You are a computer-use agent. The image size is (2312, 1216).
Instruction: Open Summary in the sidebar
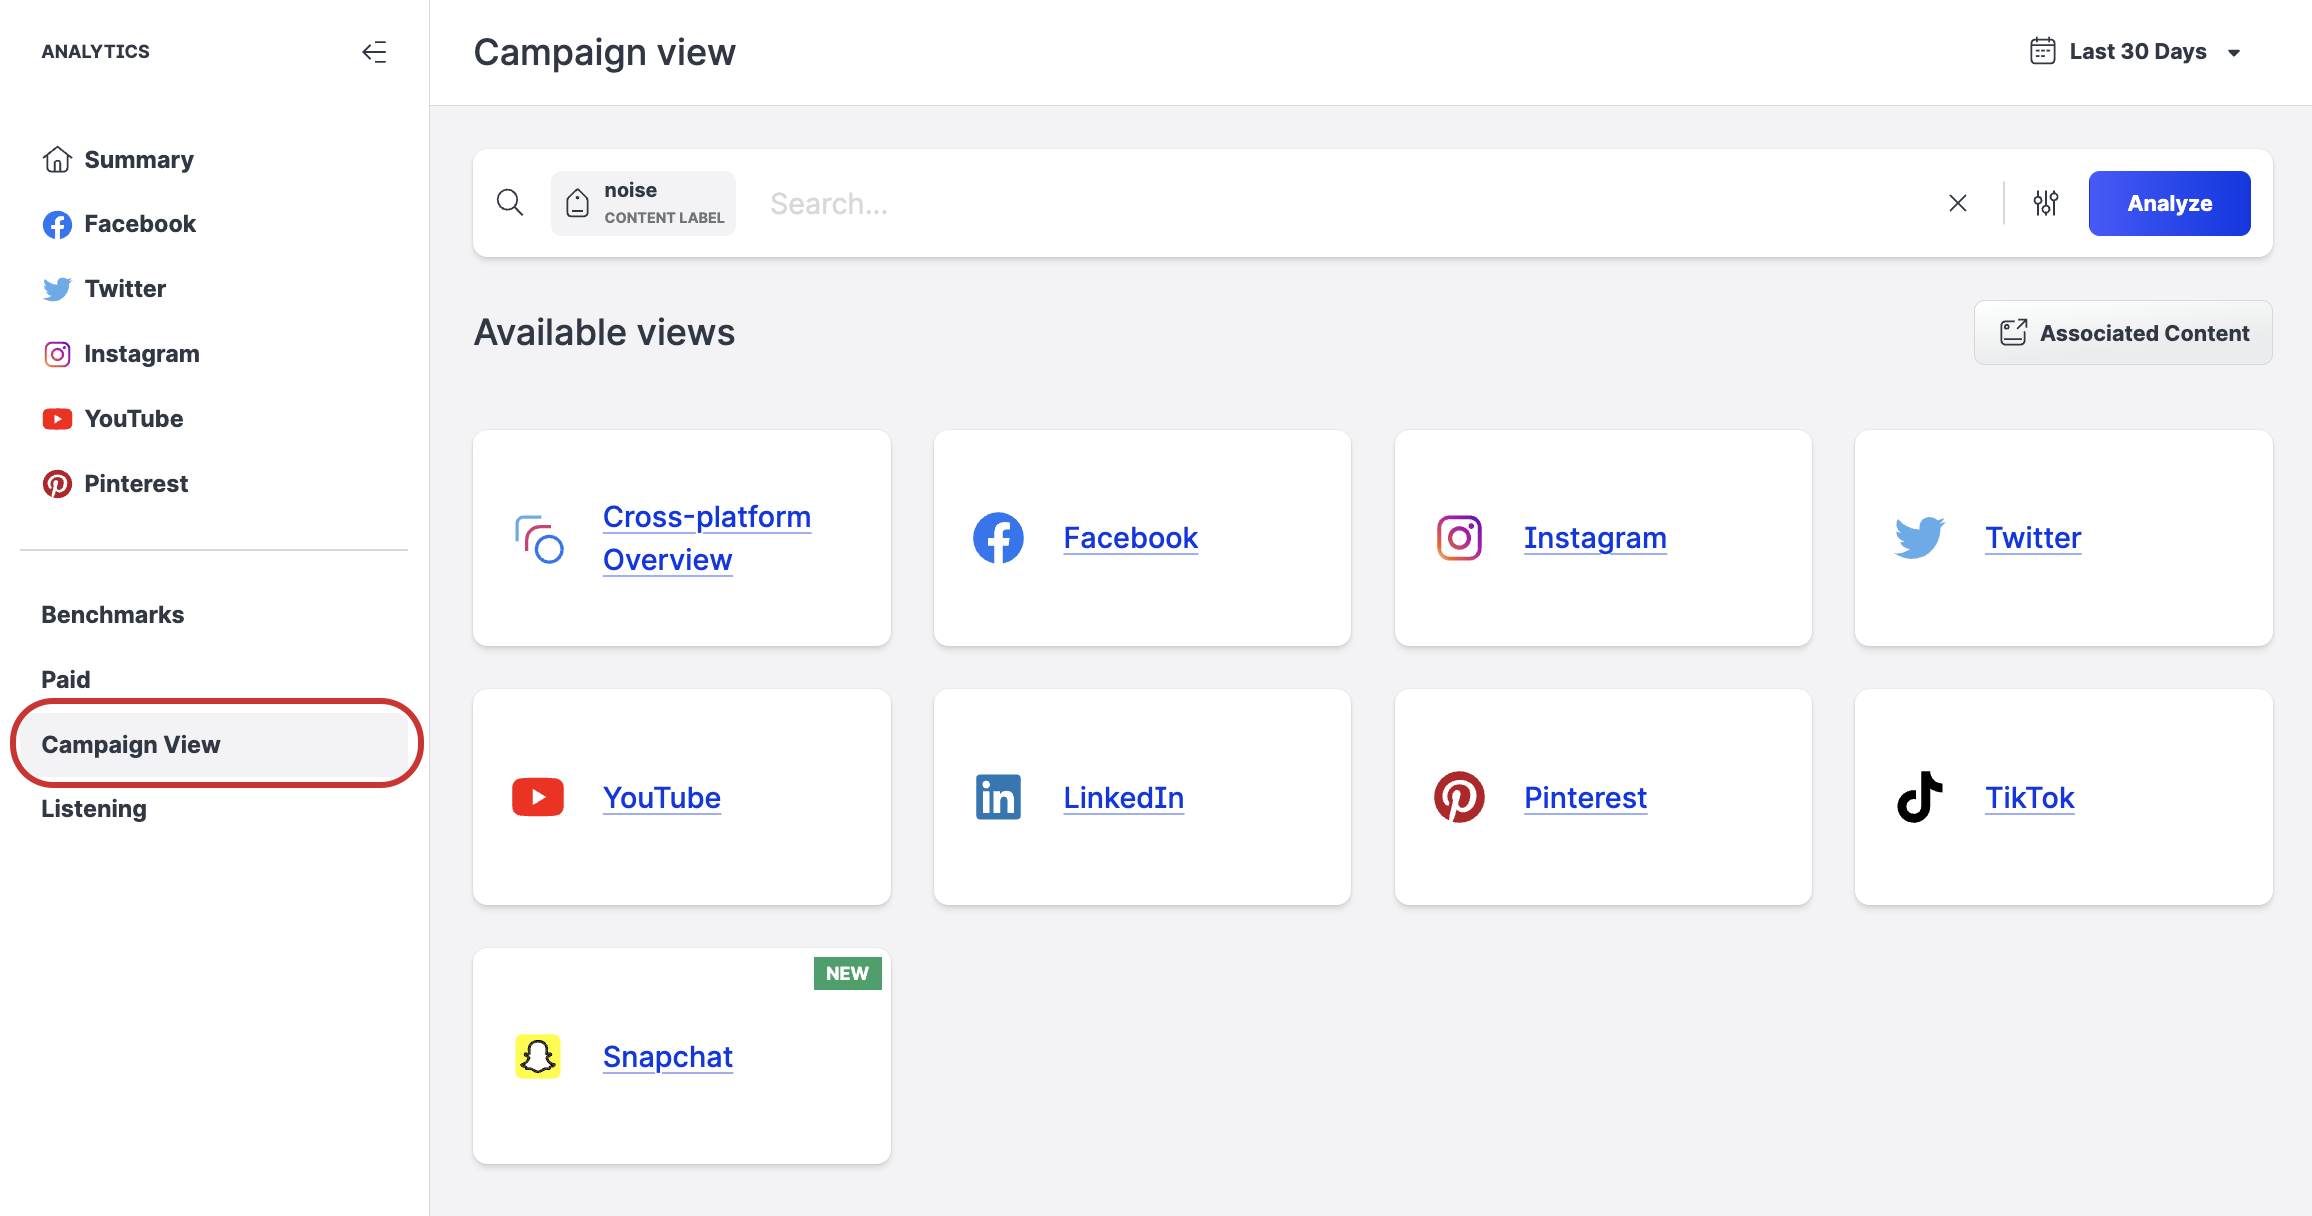138,160
